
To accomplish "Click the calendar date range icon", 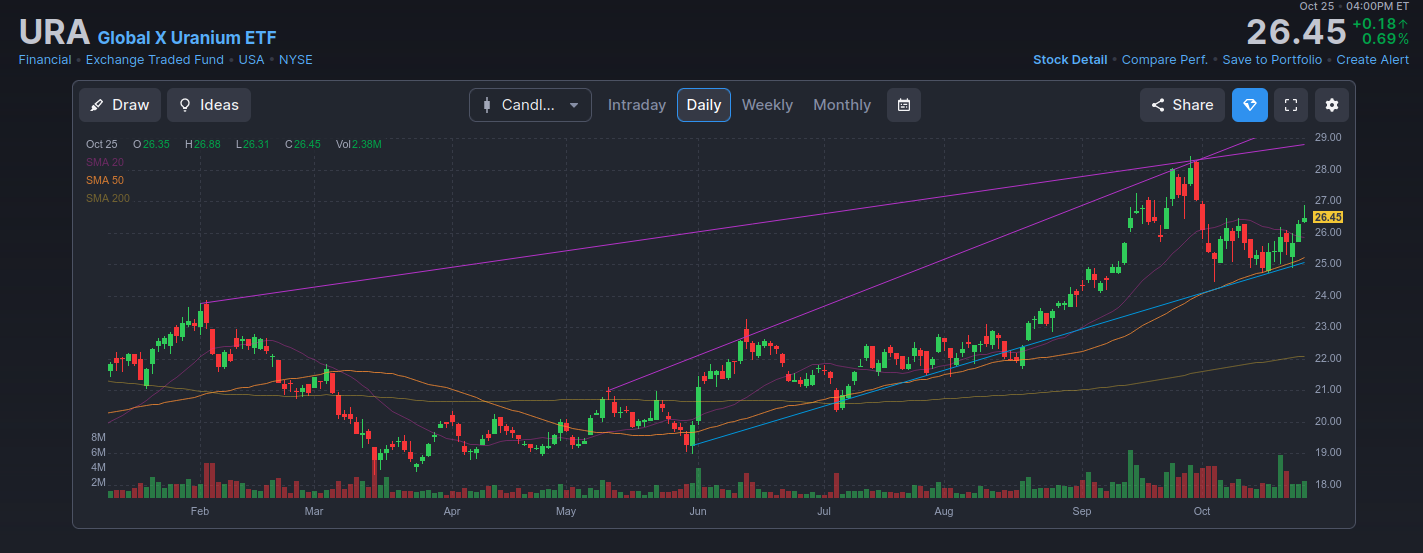I will (903, 105).
